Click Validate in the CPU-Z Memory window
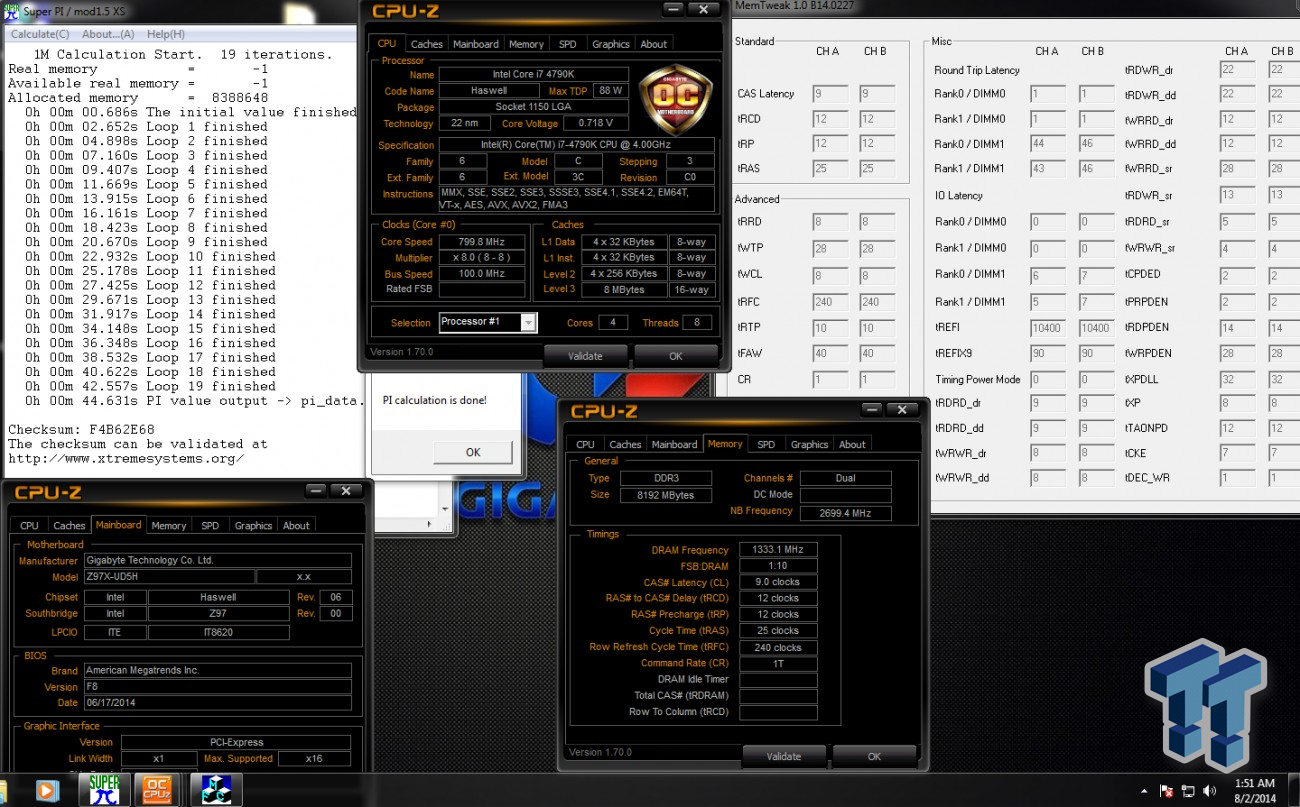The image size is (1300, 807). pos(784,756)
